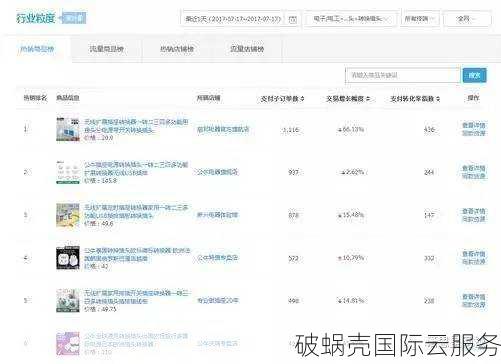Open rank 2 product title priced 145.8
This screenshot has height=364, width=501.
click(x=136, y=169)
